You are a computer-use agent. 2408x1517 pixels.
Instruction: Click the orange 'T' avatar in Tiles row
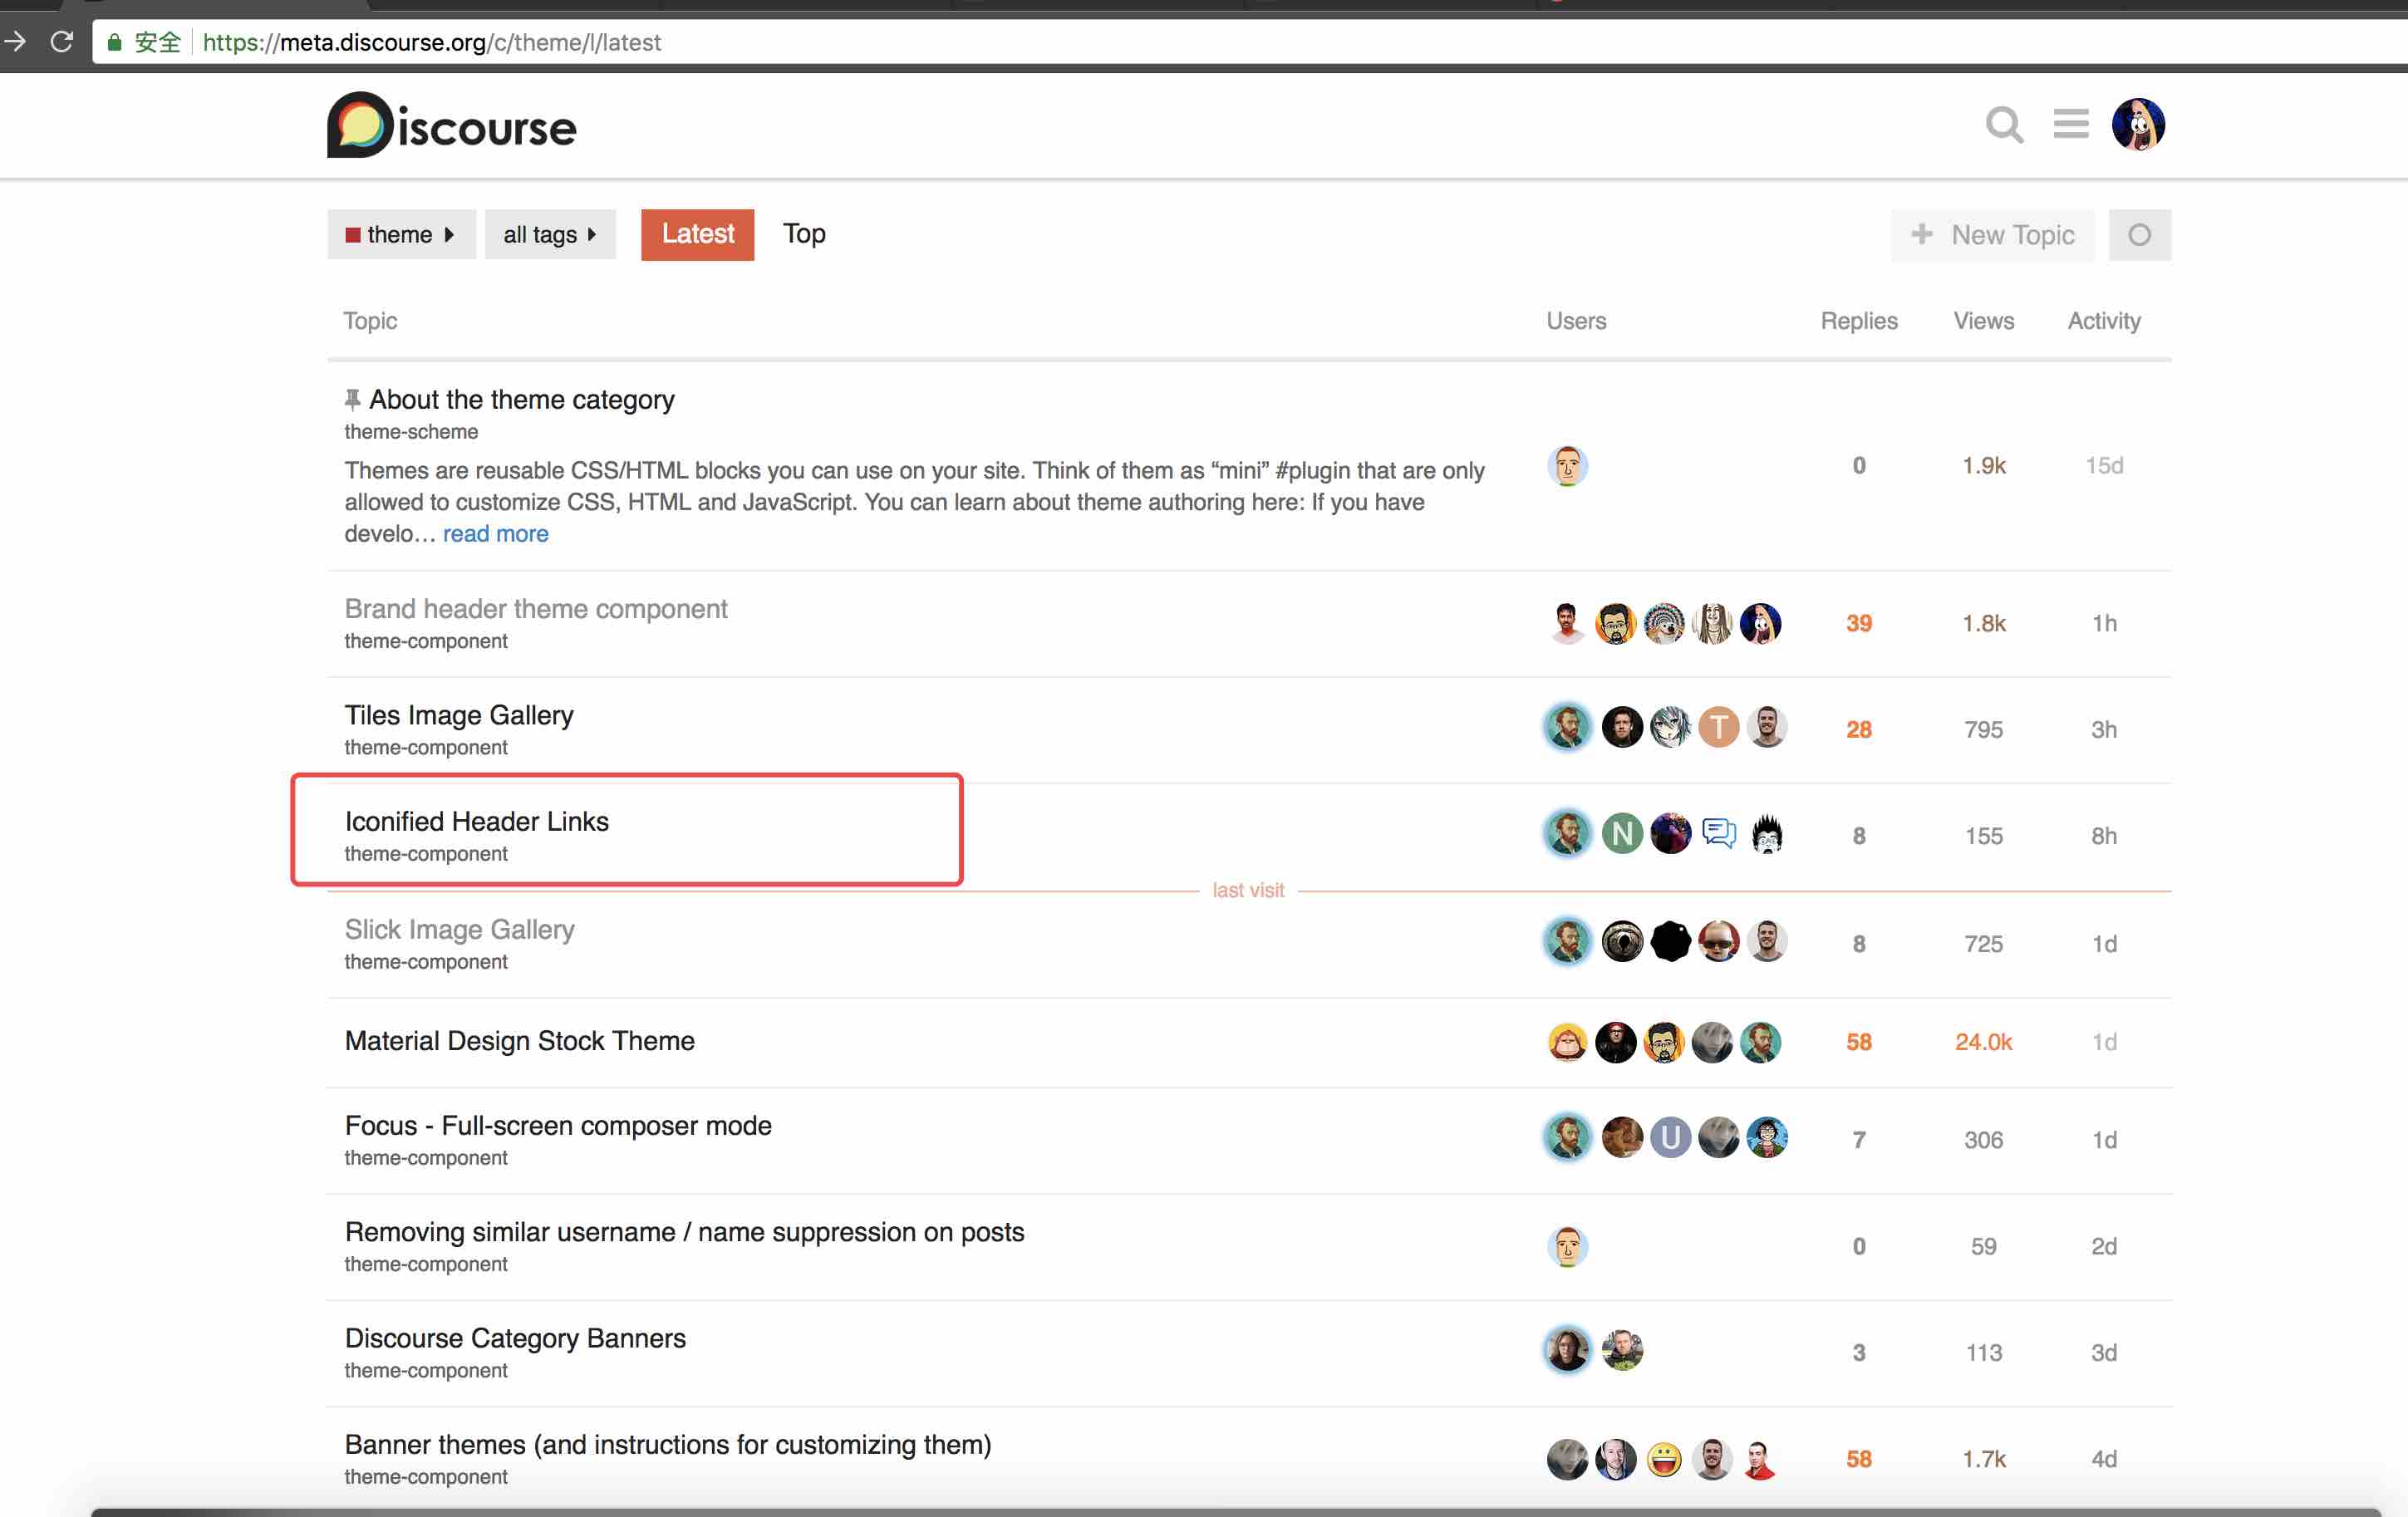coord(1718,728)
